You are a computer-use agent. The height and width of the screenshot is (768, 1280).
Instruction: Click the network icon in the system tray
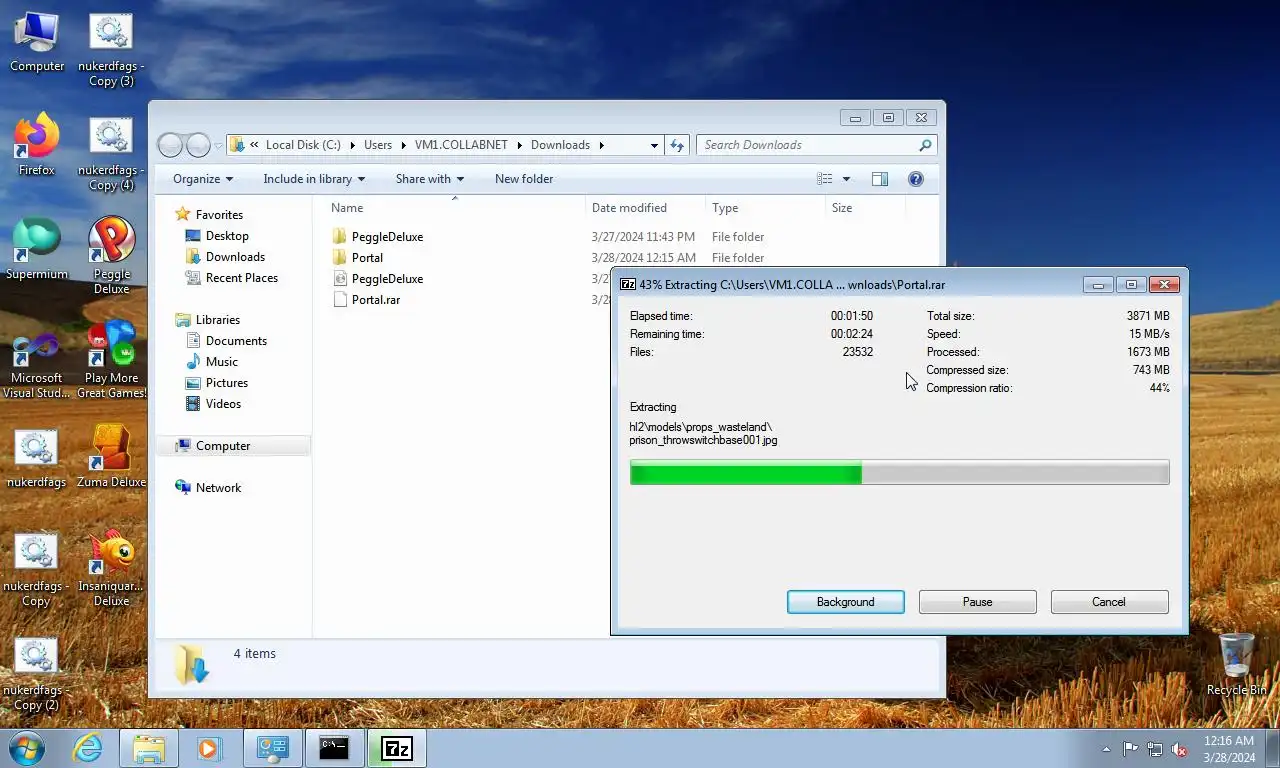coord(1155,749)
